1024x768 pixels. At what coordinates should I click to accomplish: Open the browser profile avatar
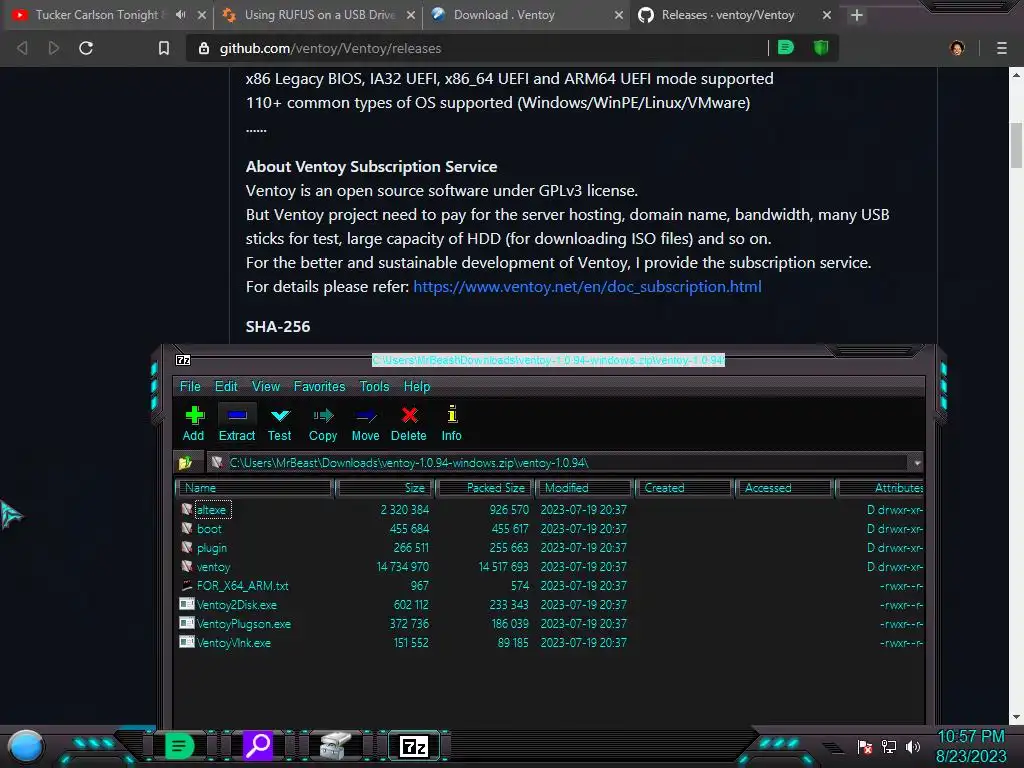957,48
